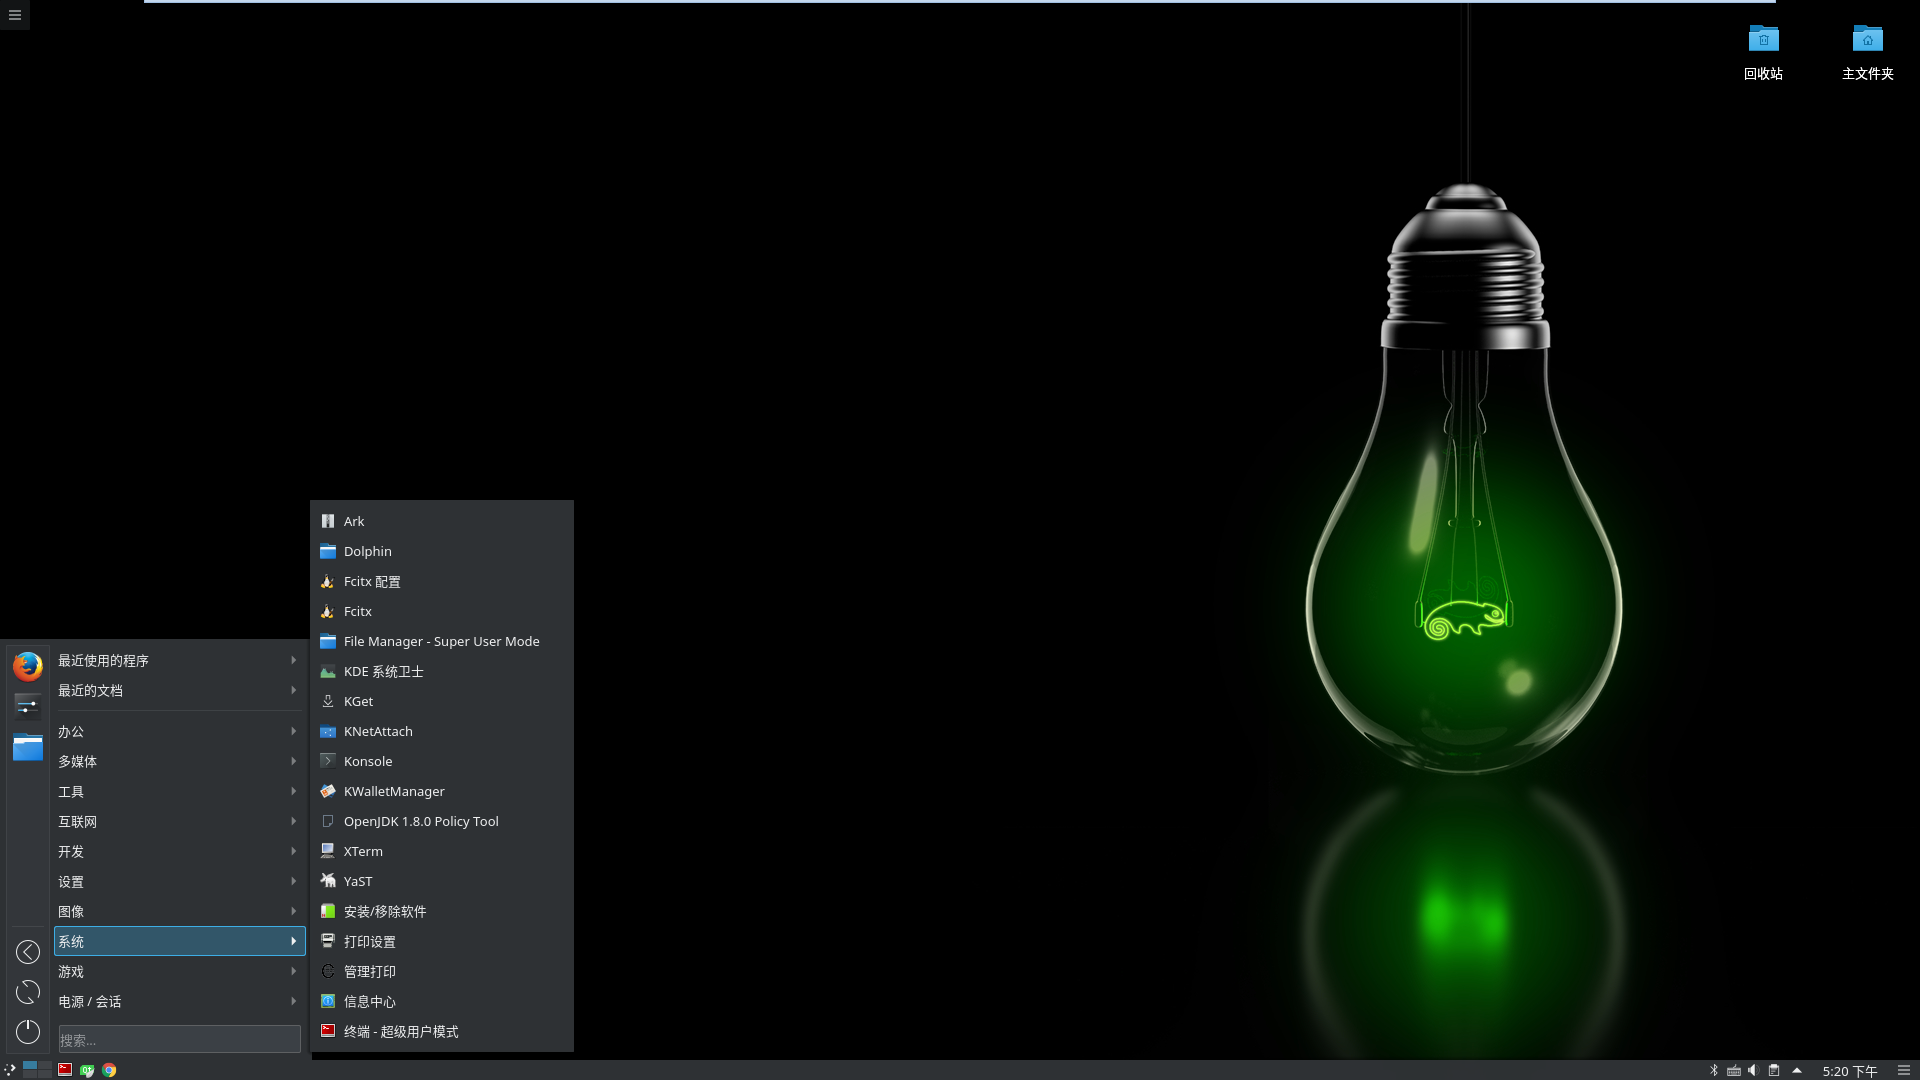Switch to the second virtual desktop in pager
The height and width of the screenshot is (1080, 1920).
pyautogui.click(x=44, y=1066)
